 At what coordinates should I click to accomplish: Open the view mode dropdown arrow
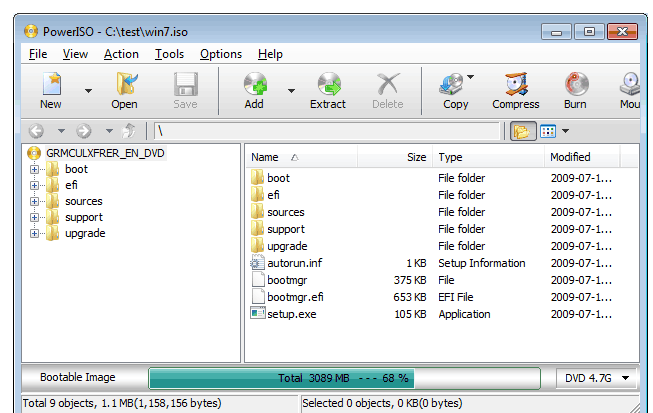[x=565, y=131]
